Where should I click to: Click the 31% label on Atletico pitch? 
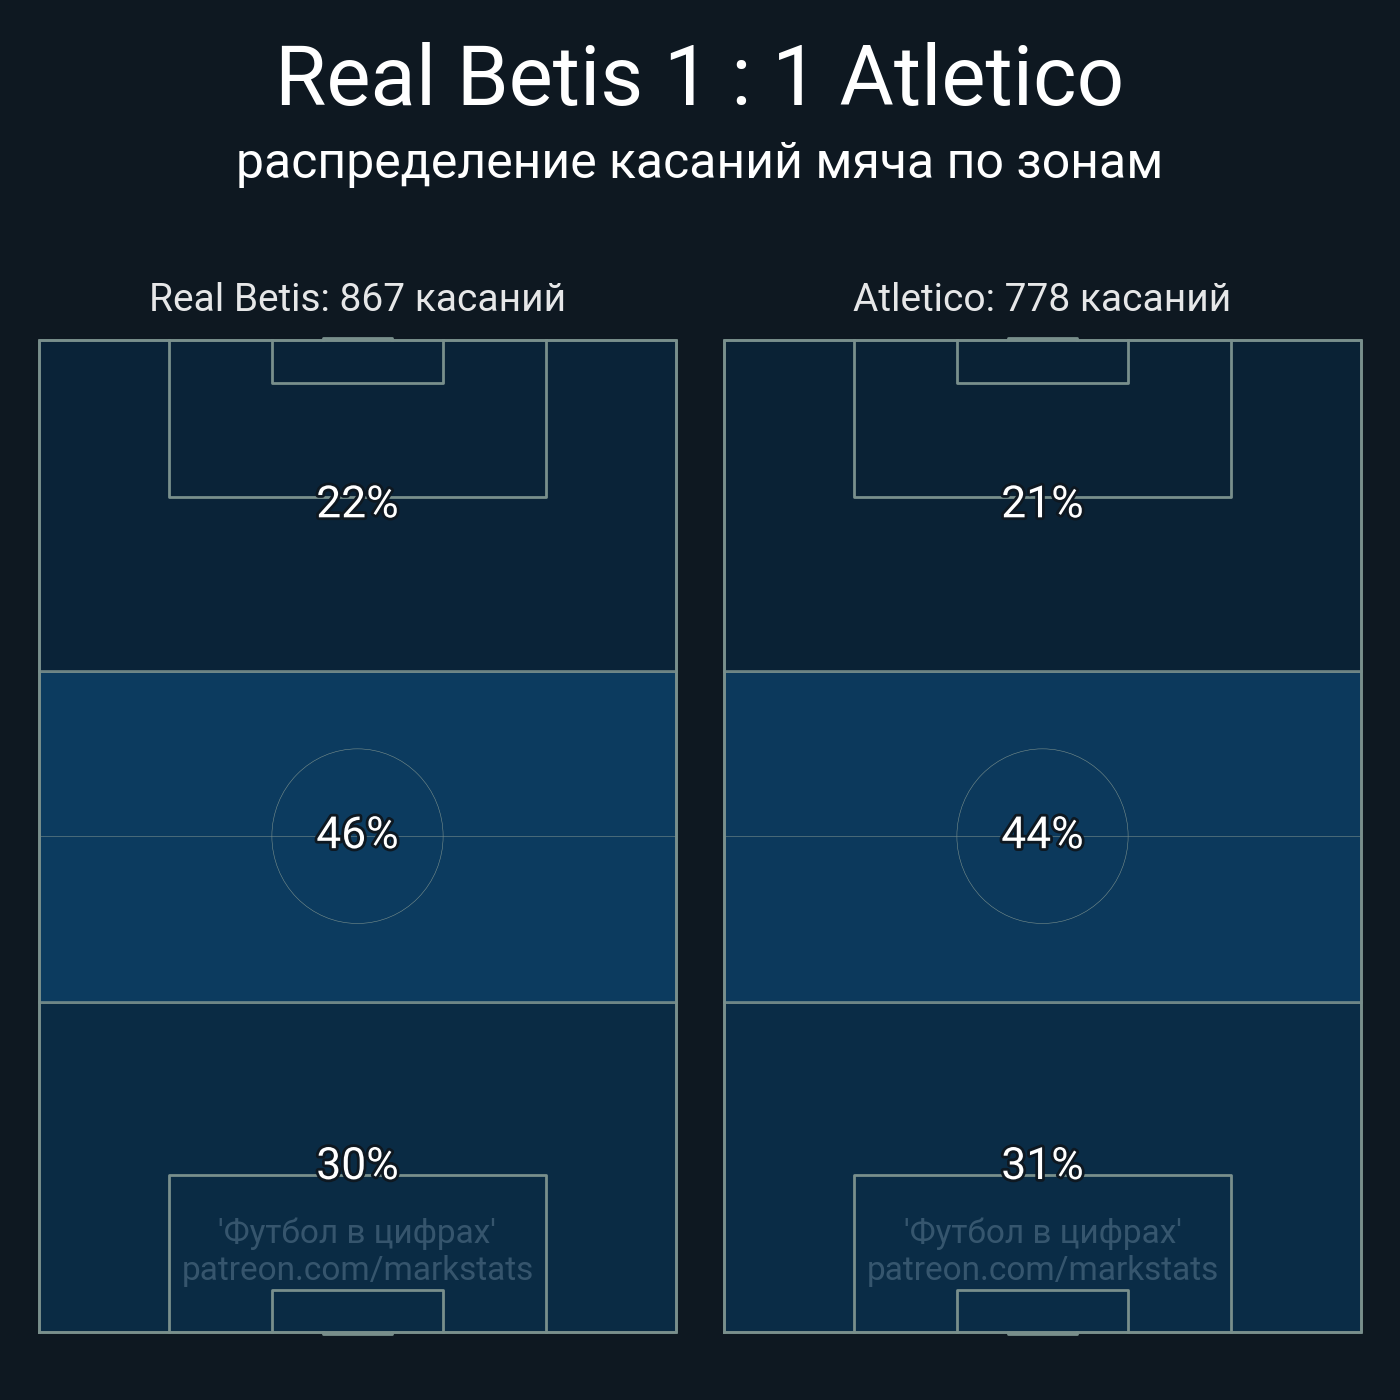(1042, 1164)
